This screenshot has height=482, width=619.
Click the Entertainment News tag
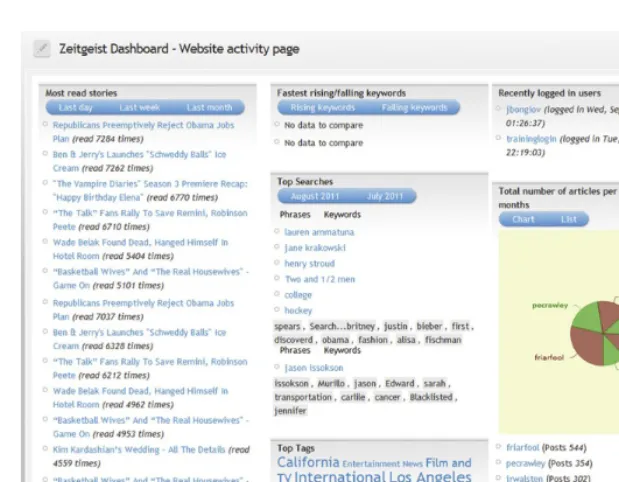[x=383, y=464]
